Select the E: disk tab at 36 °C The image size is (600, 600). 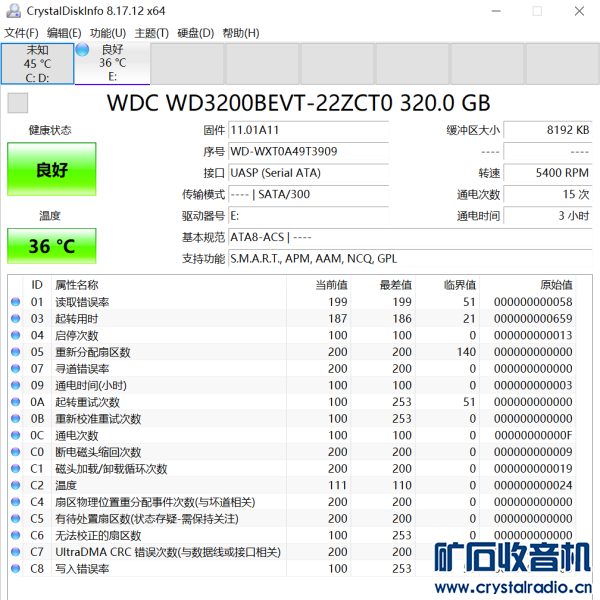112,64
